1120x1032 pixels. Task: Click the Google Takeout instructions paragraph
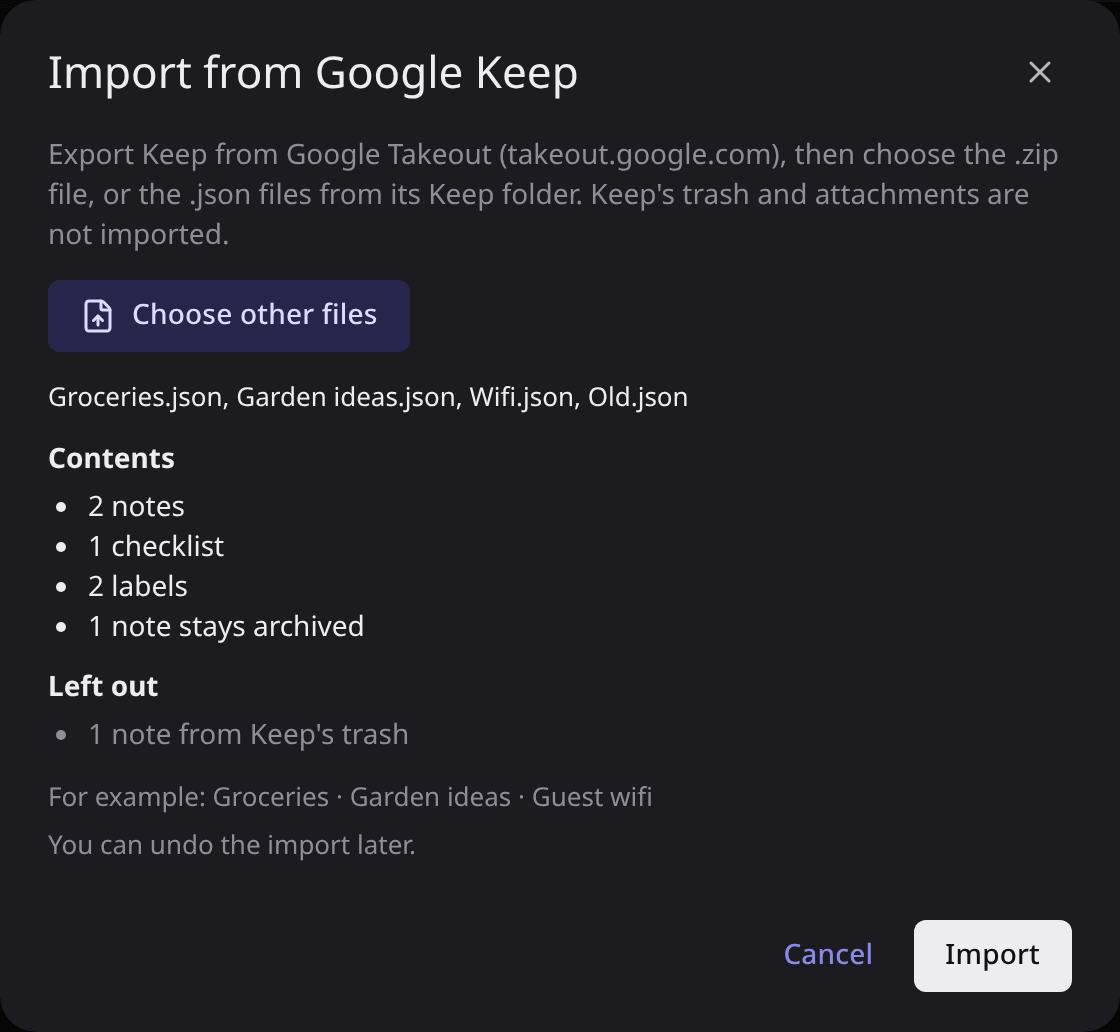coord(554,194)
